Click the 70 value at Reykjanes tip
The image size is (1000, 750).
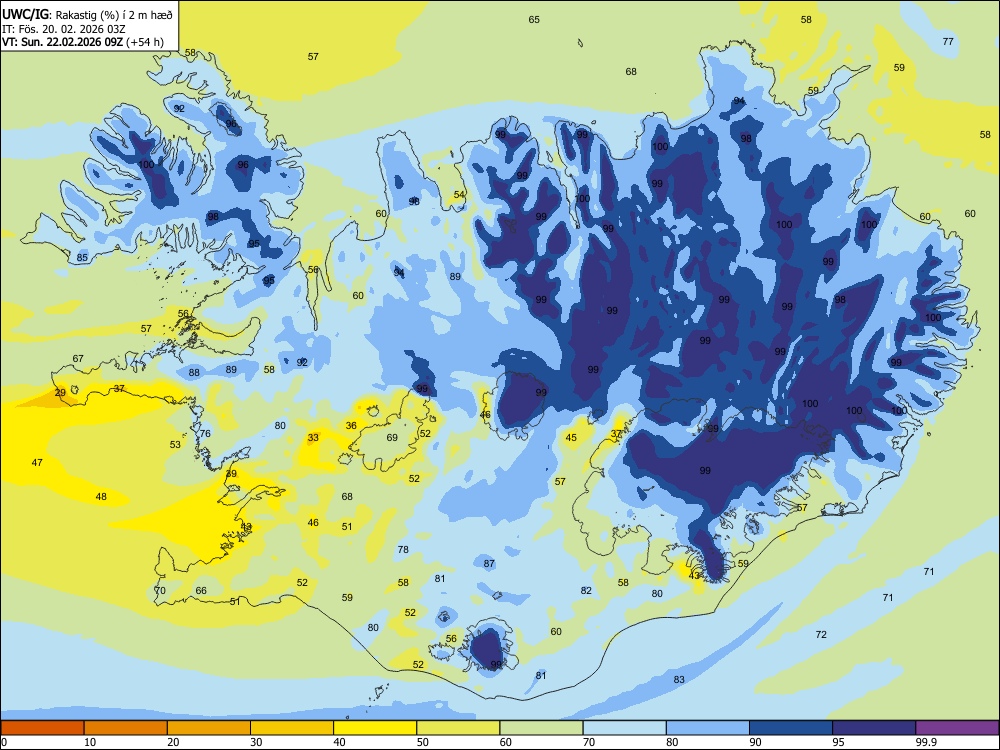[x=160, y=591]
